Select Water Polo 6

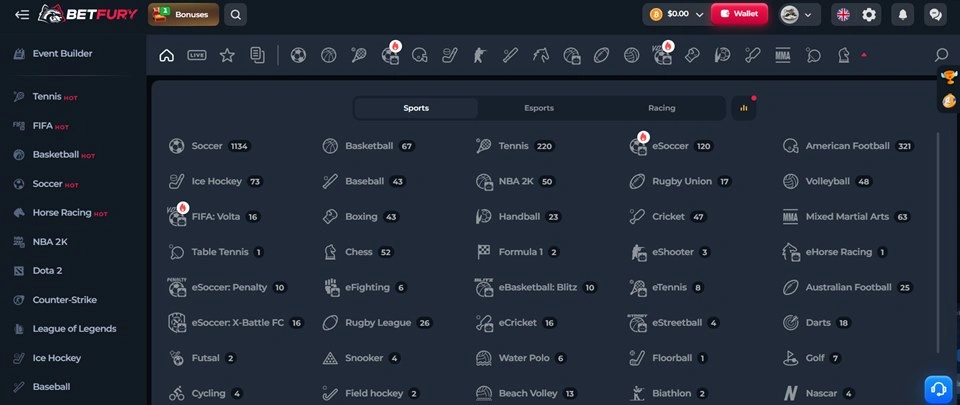tap(522, 358)
